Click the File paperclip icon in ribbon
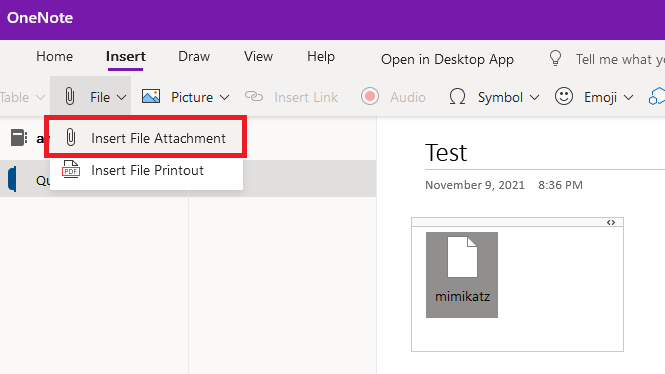This screenshot has height=374, width=665. (x=70, y=96)
